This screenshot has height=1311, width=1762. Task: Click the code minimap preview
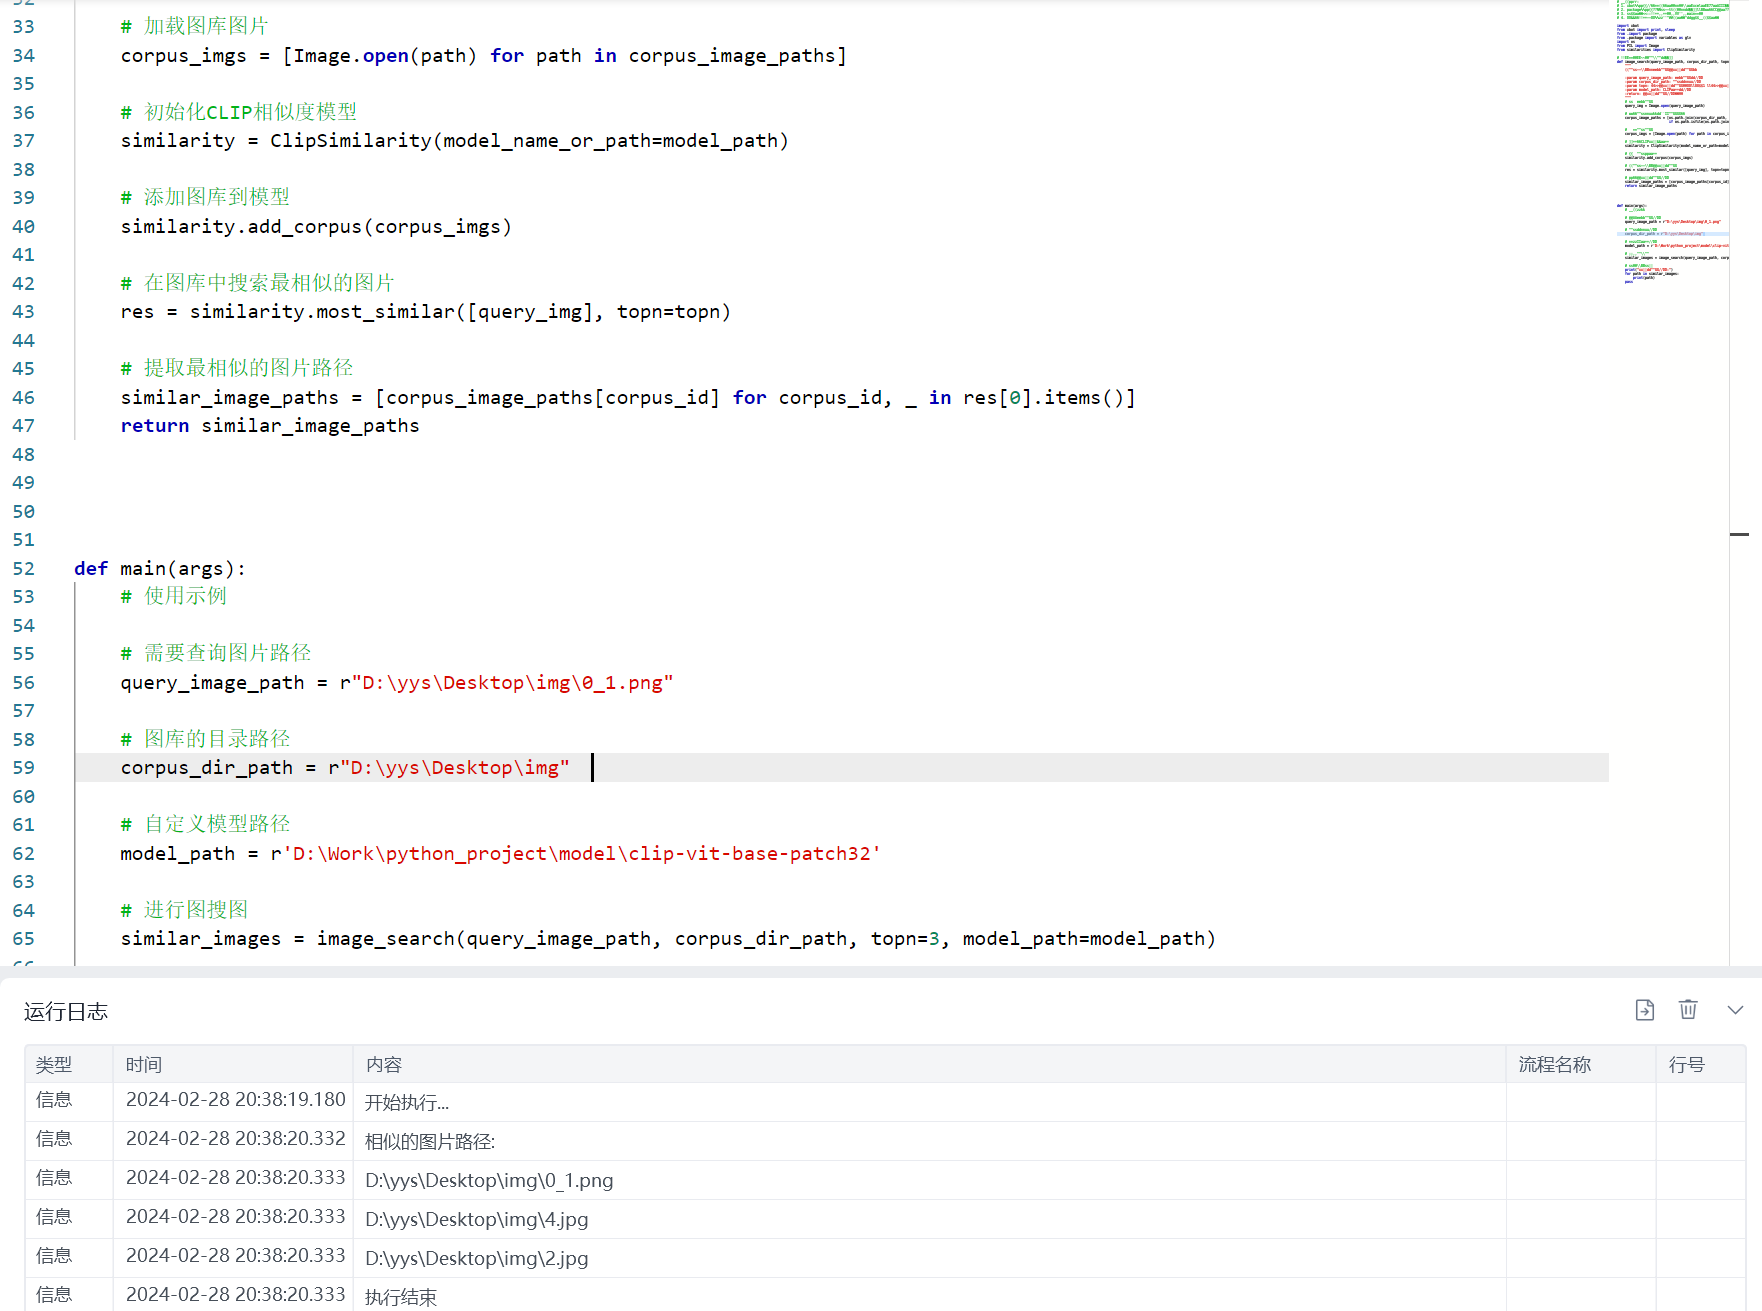[x=1672, y=140]
